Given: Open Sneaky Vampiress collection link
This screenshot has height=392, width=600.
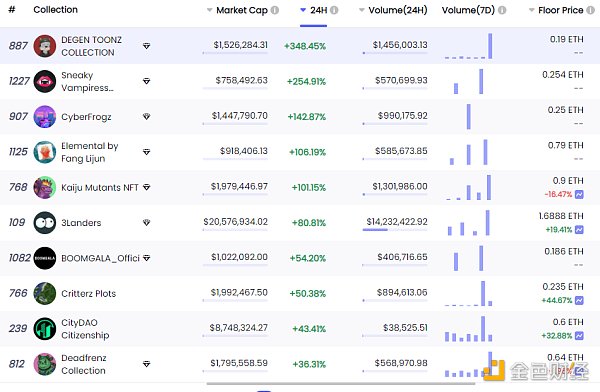Looking at the screenshot, I should pyautogui.click(x=88, y=81).
